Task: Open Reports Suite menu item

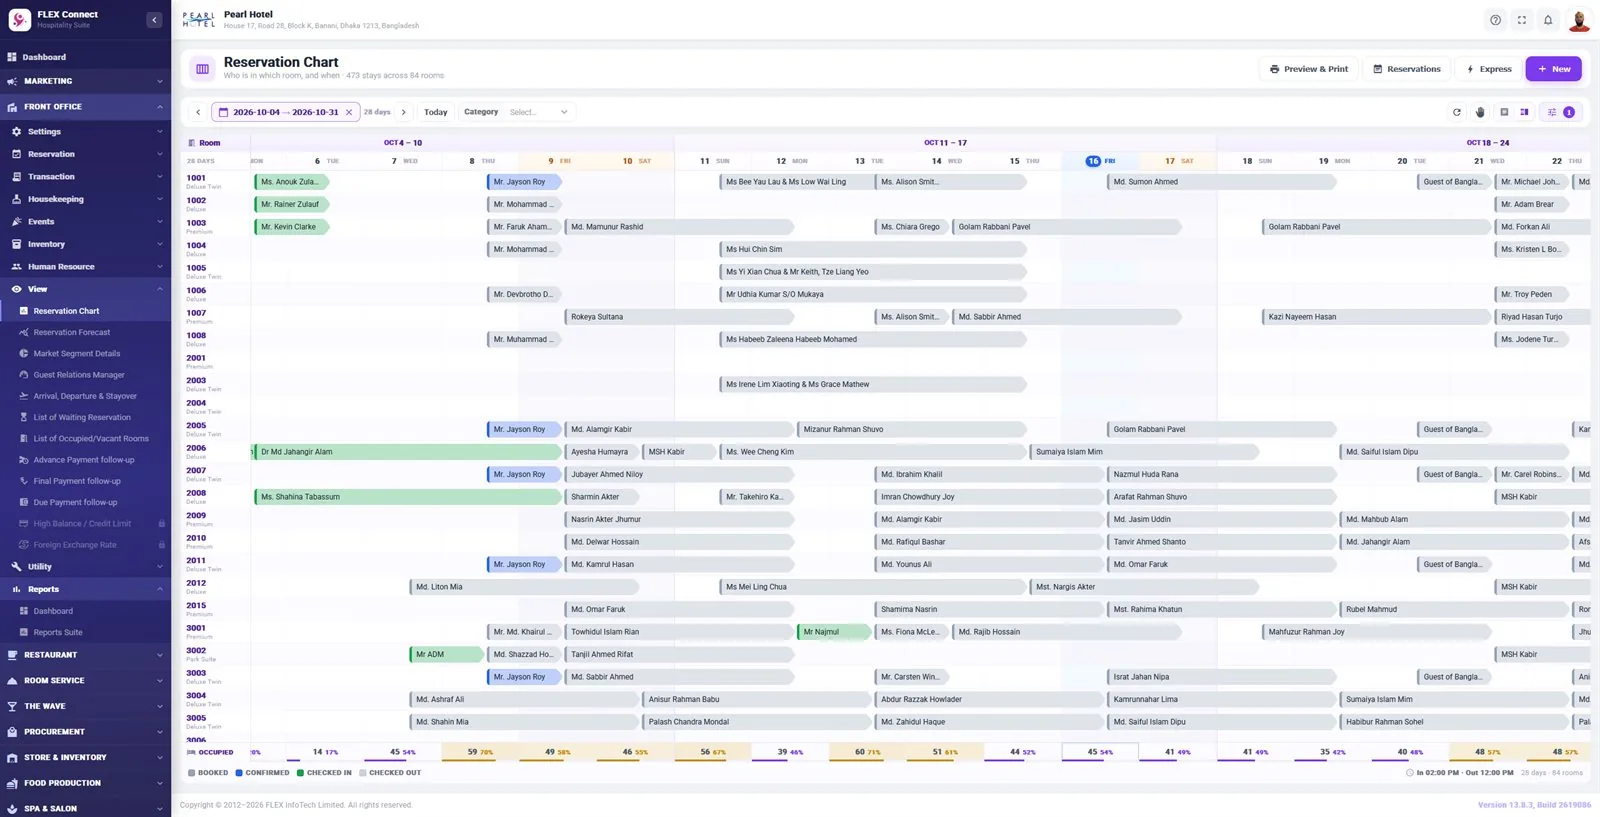Action: click(x=85, y=632)
